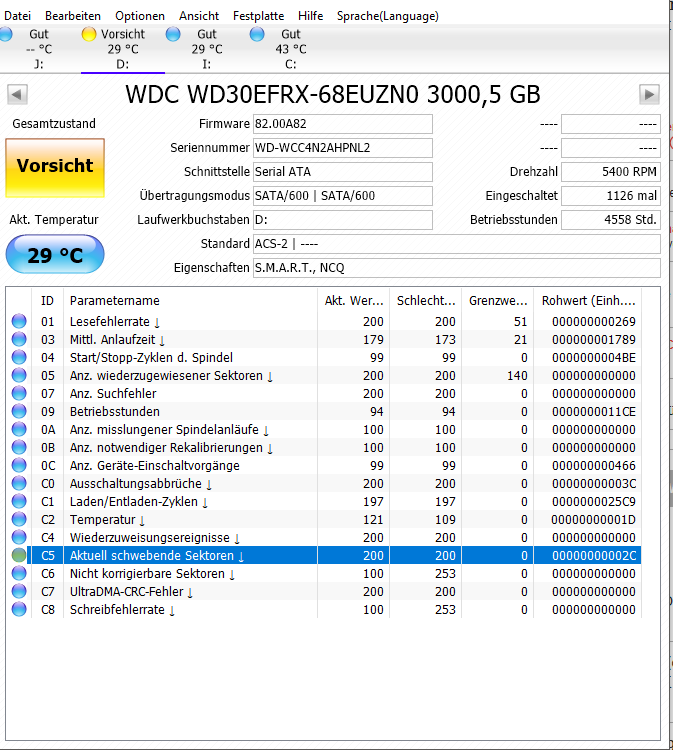Screen dimensions: 673x750
Task: Select raw value 0000000025C9
Action: 594,501
